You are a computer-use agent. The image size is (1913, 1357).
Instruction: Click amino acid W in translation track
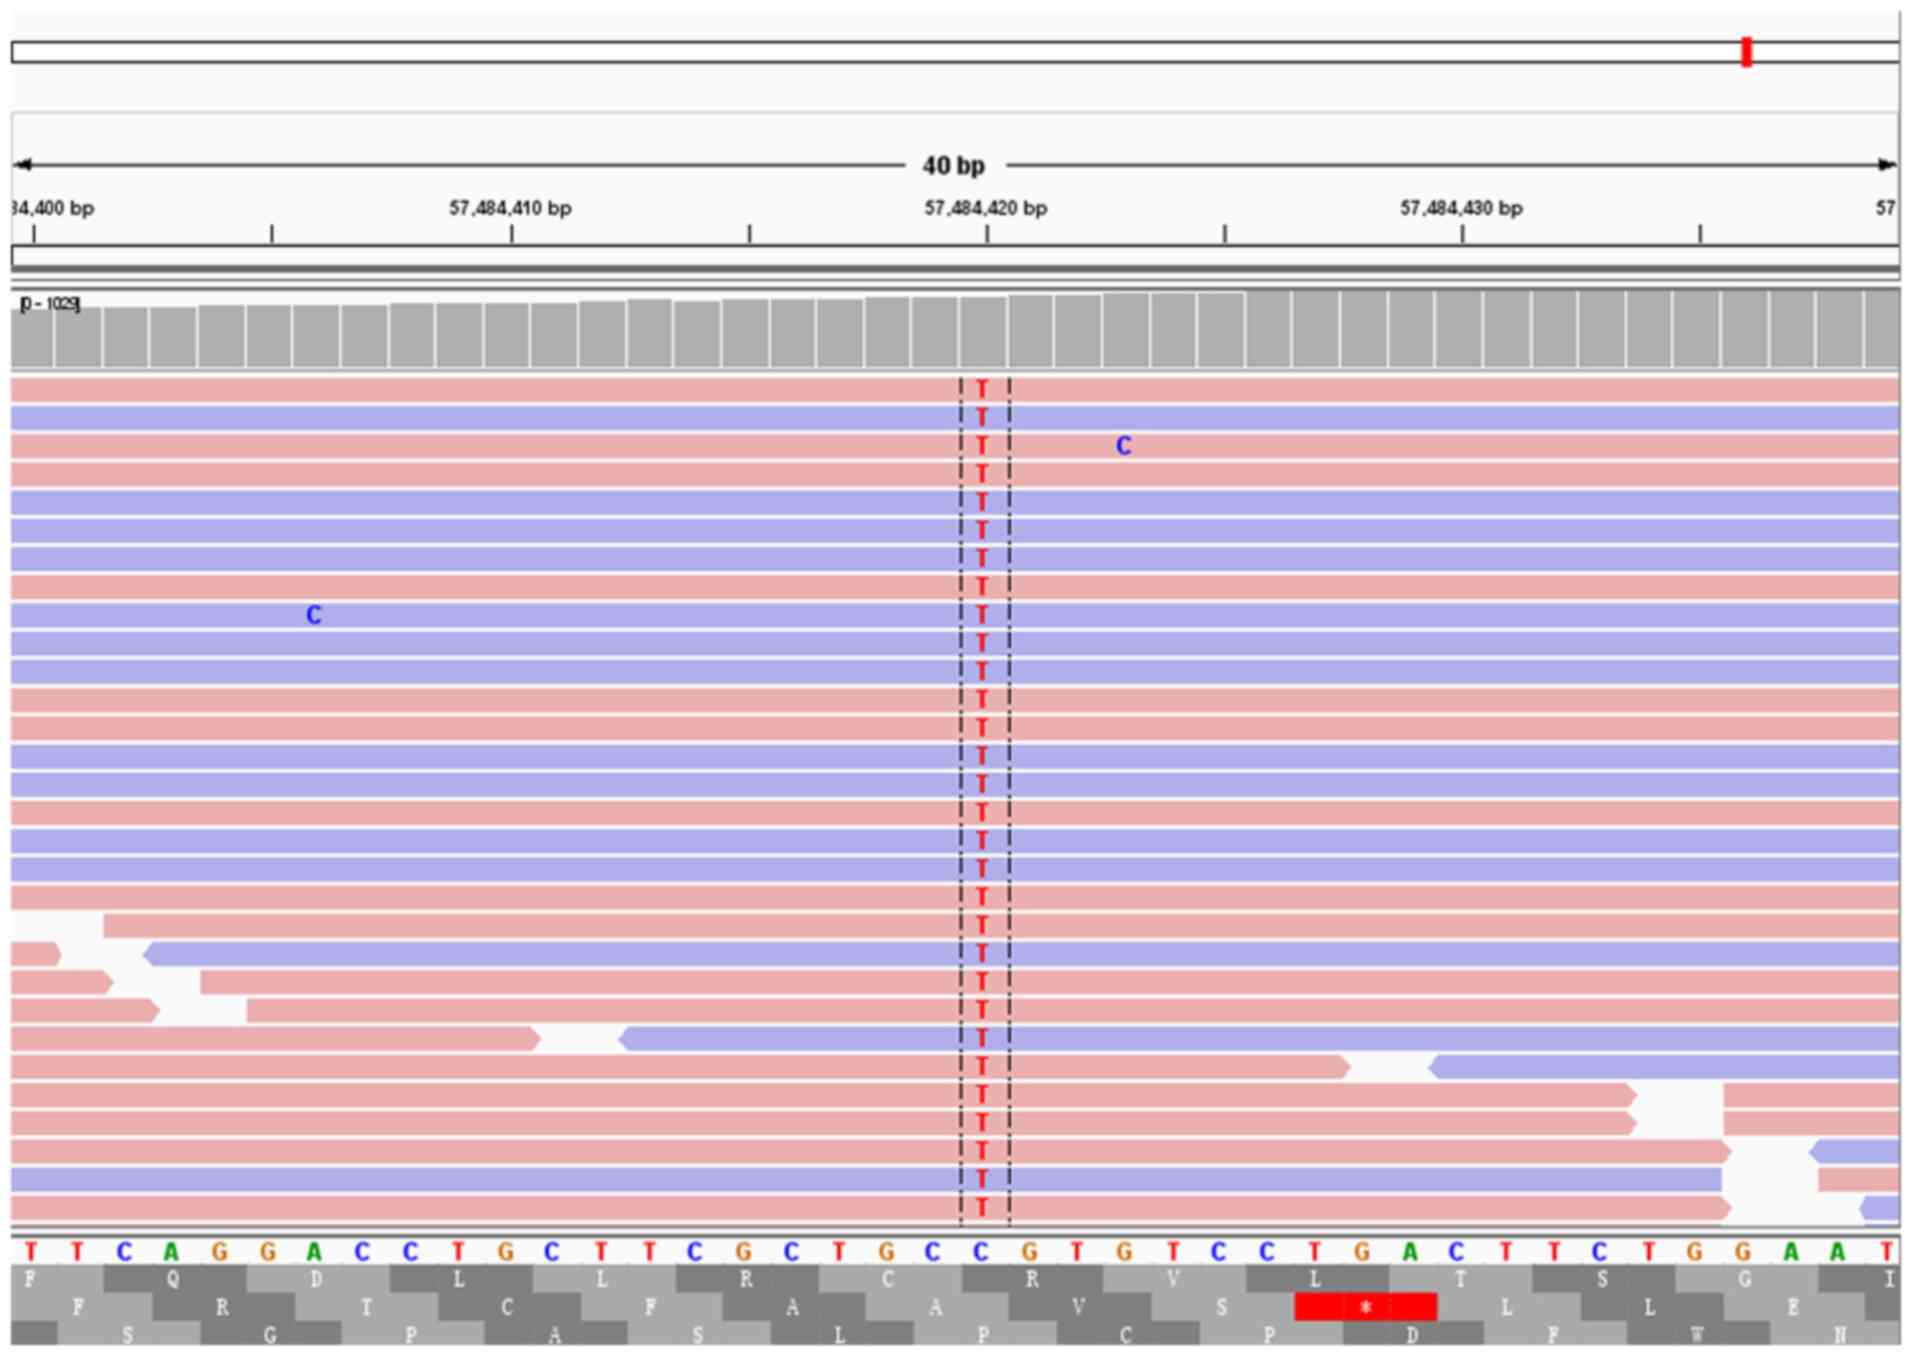coord(1697,1335)
